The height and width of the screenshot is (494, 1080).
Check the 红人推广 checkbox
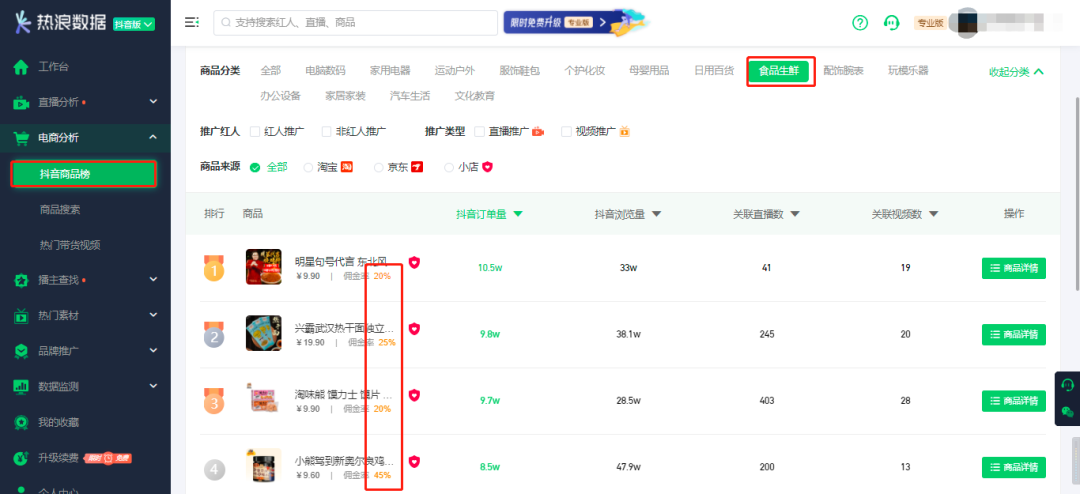click(255, 132)
